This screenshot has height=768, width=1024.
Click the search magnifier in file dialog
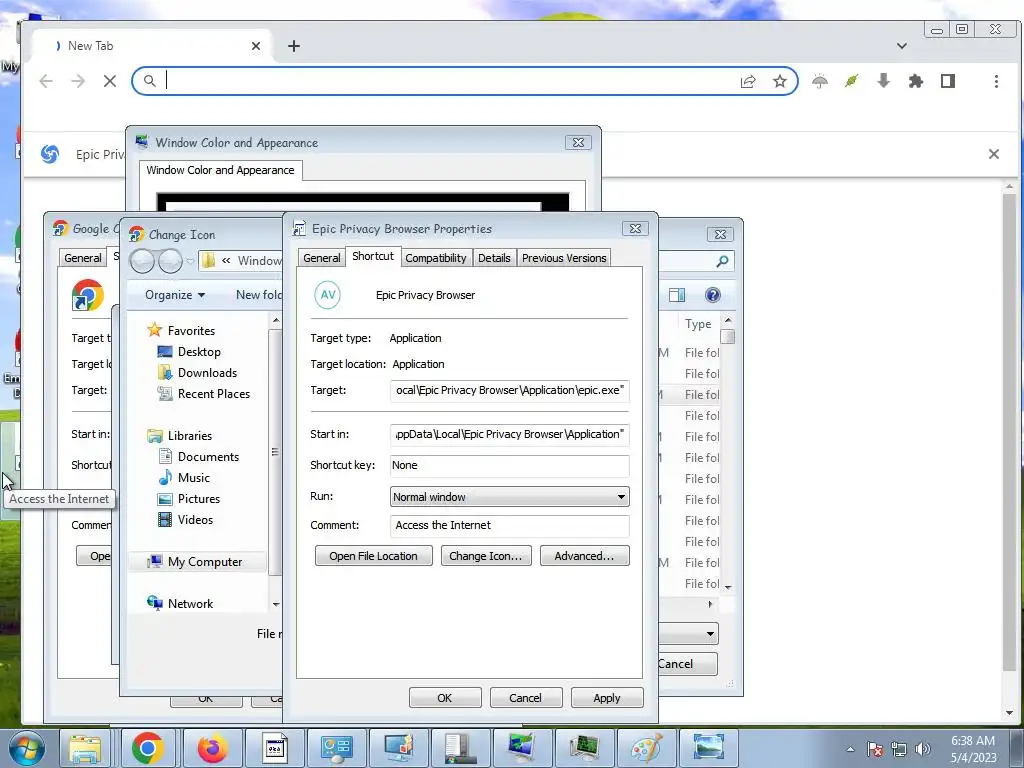coord(722,261)
